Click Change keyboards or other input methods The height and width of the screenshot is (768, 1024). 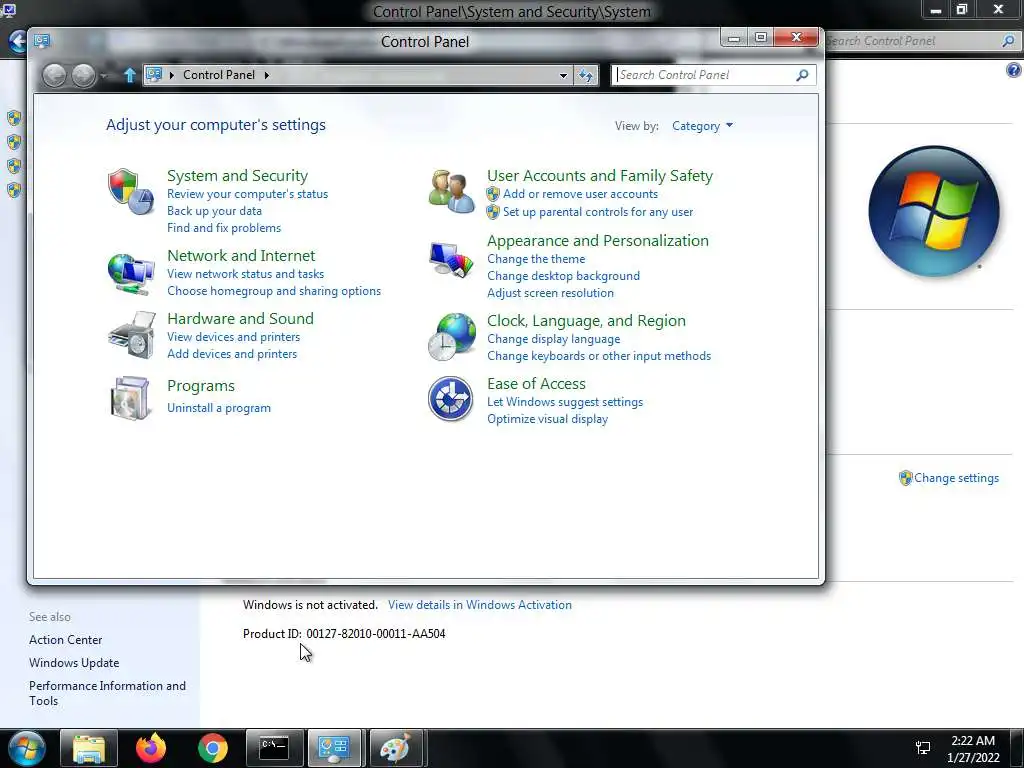[x=599, y=356]
